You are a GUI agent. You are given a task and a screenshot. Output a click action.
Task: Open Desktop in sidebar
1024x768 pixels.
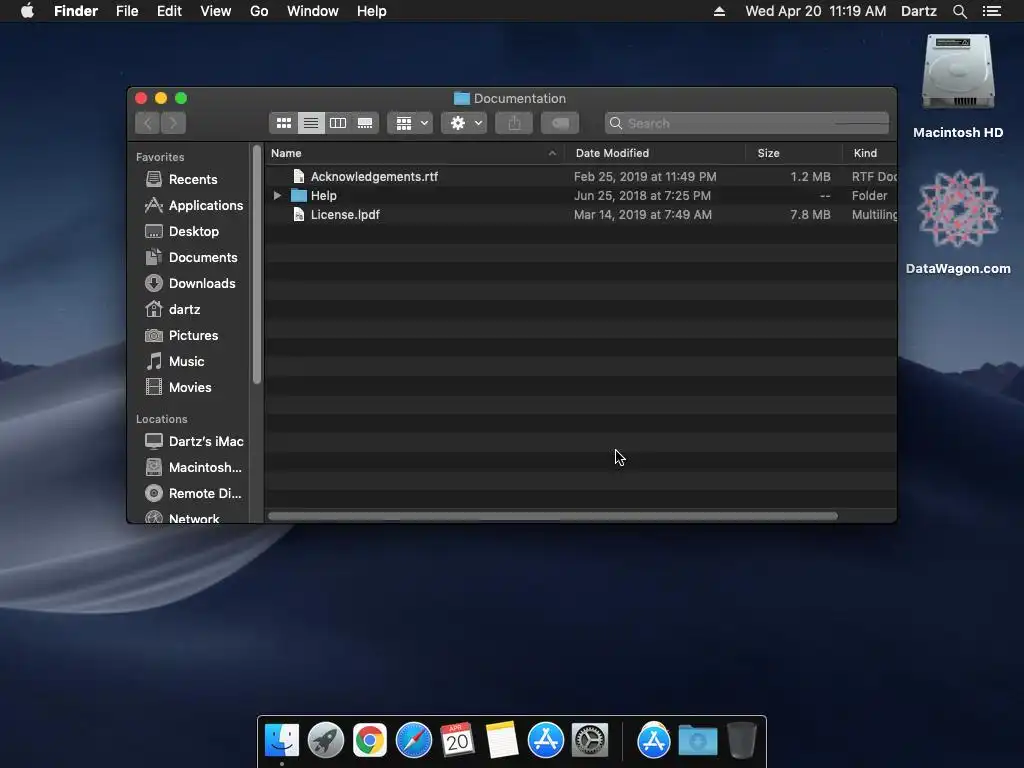click(181, 231)
